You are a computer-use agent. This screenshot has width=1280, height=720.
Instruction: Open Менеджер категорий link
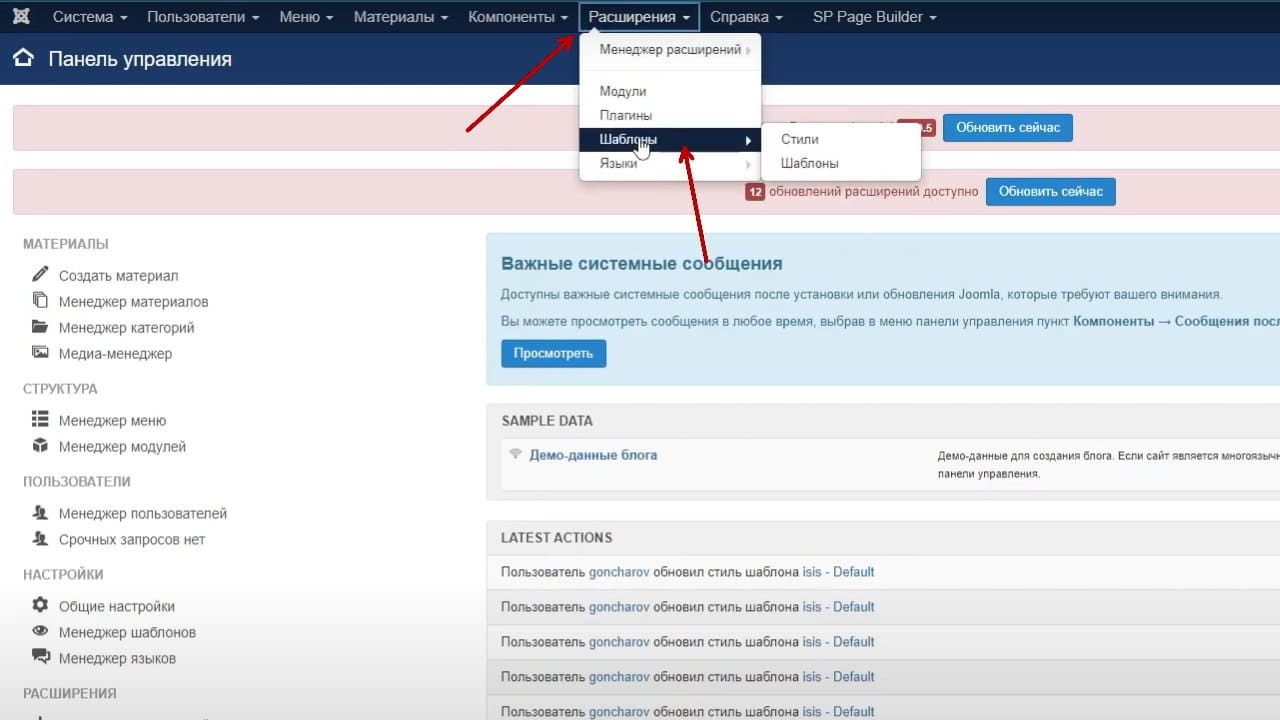coord(126,328)
